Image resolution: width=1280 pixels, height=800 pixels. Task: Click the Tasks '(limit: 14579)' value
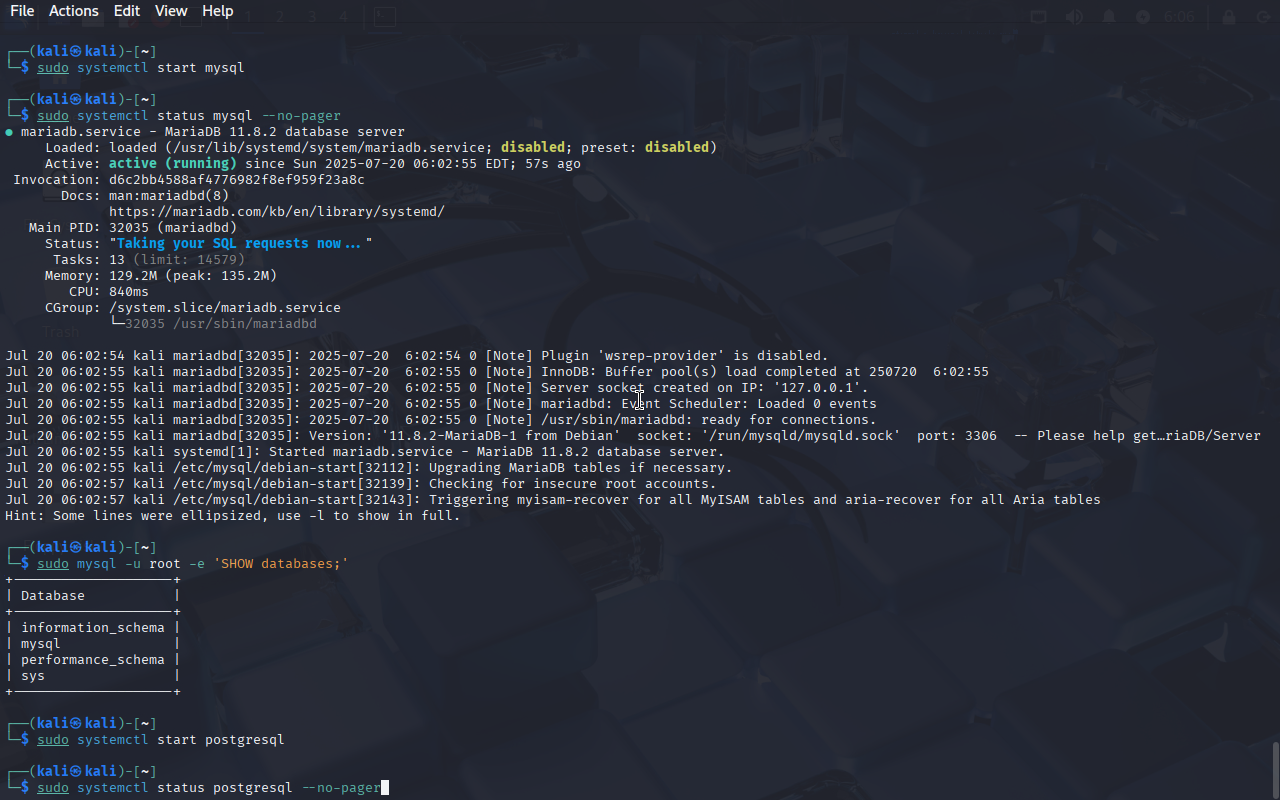coord(189,260)
